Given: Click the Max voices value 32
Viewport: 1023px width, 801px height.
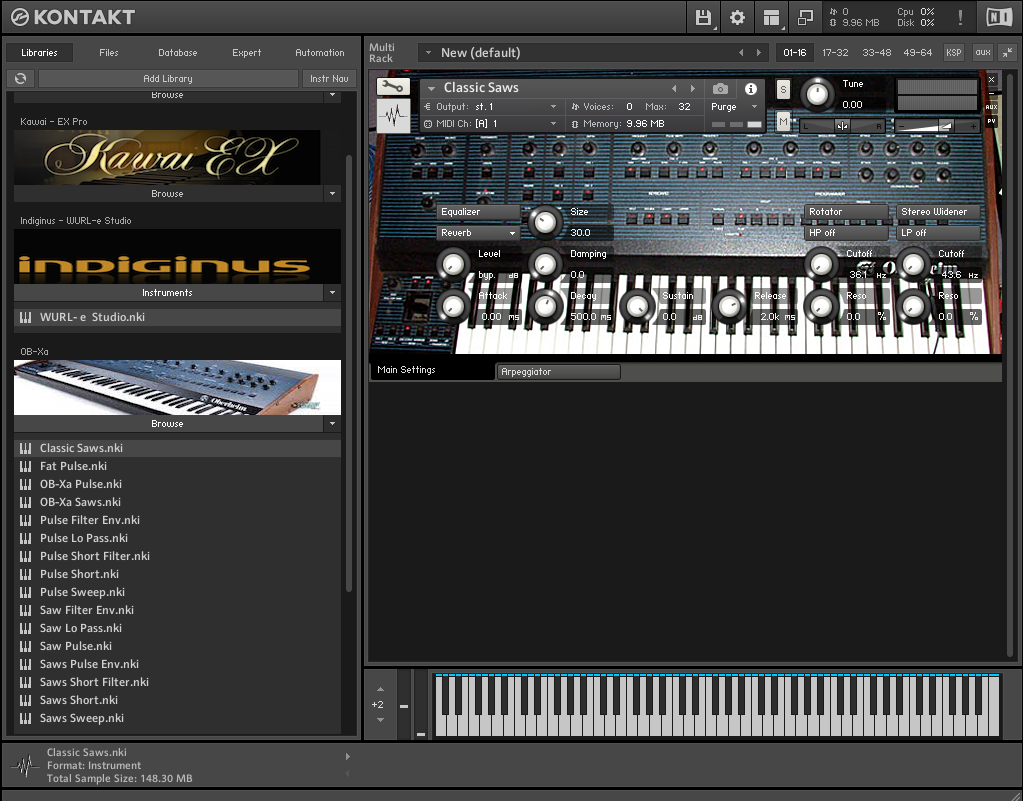Looking at the screenshot, I should pos(684,106).
